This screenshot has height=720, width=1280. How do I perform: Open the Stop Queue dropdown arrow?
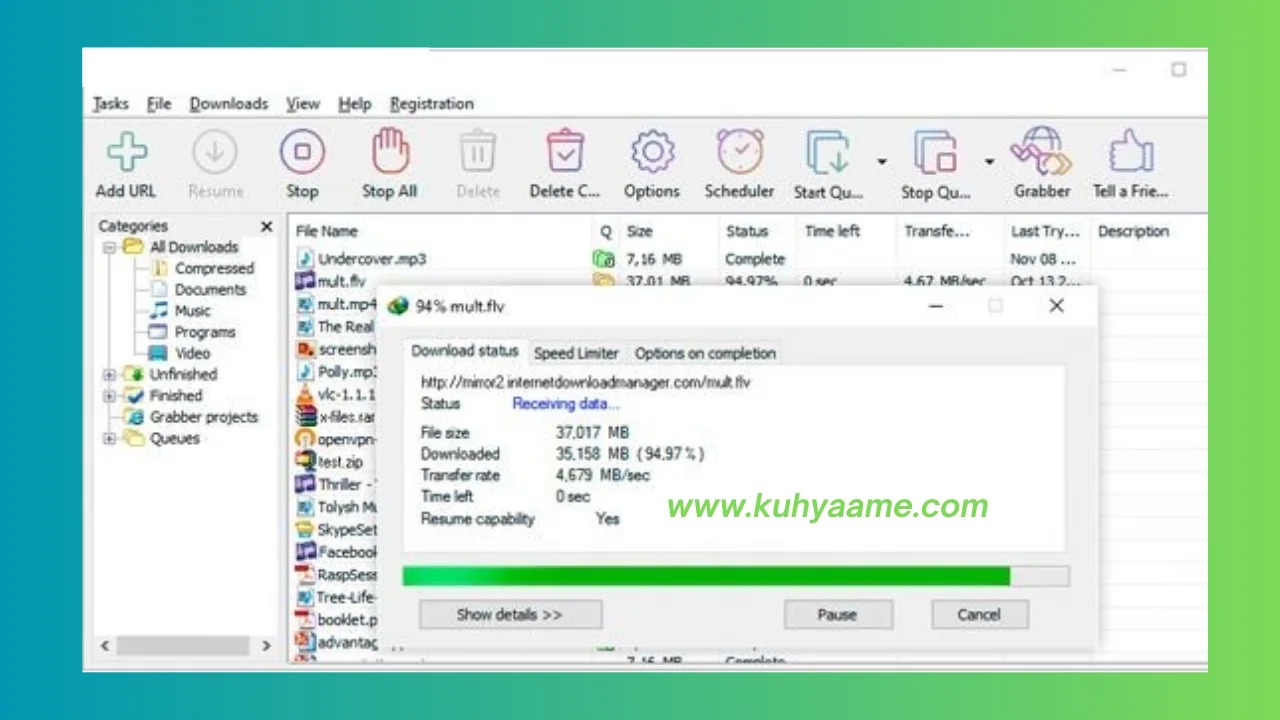[989, 162]
